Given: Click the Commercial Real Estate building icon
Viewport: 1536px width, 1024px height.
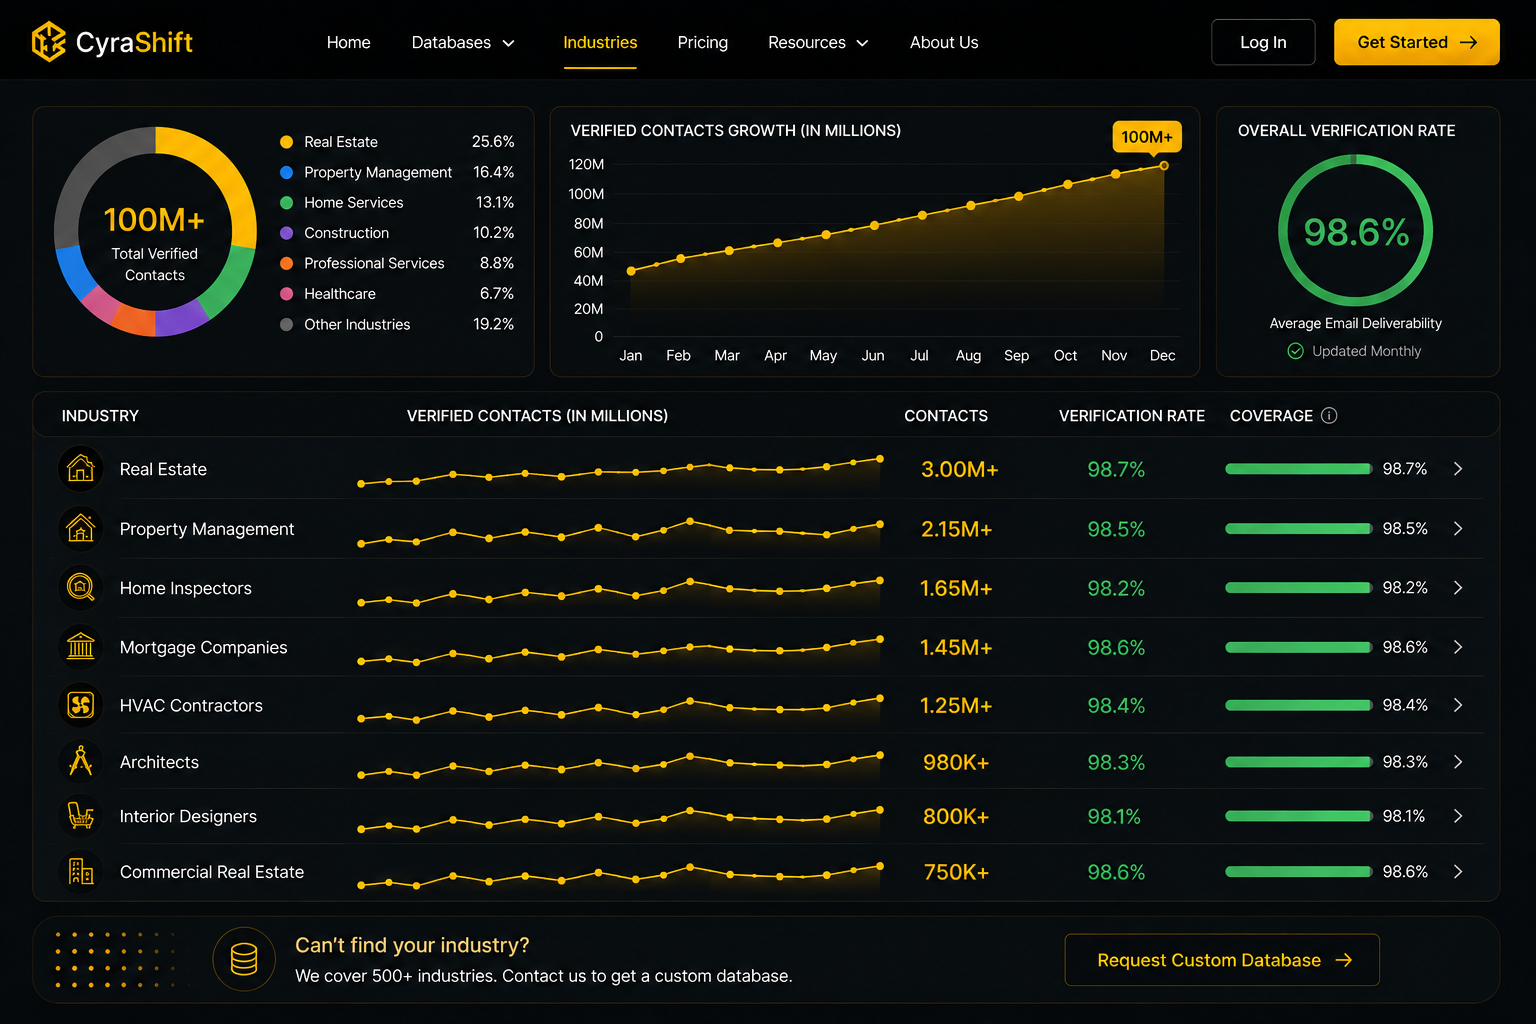Looking at the screenshot, I should coord(81,871).
